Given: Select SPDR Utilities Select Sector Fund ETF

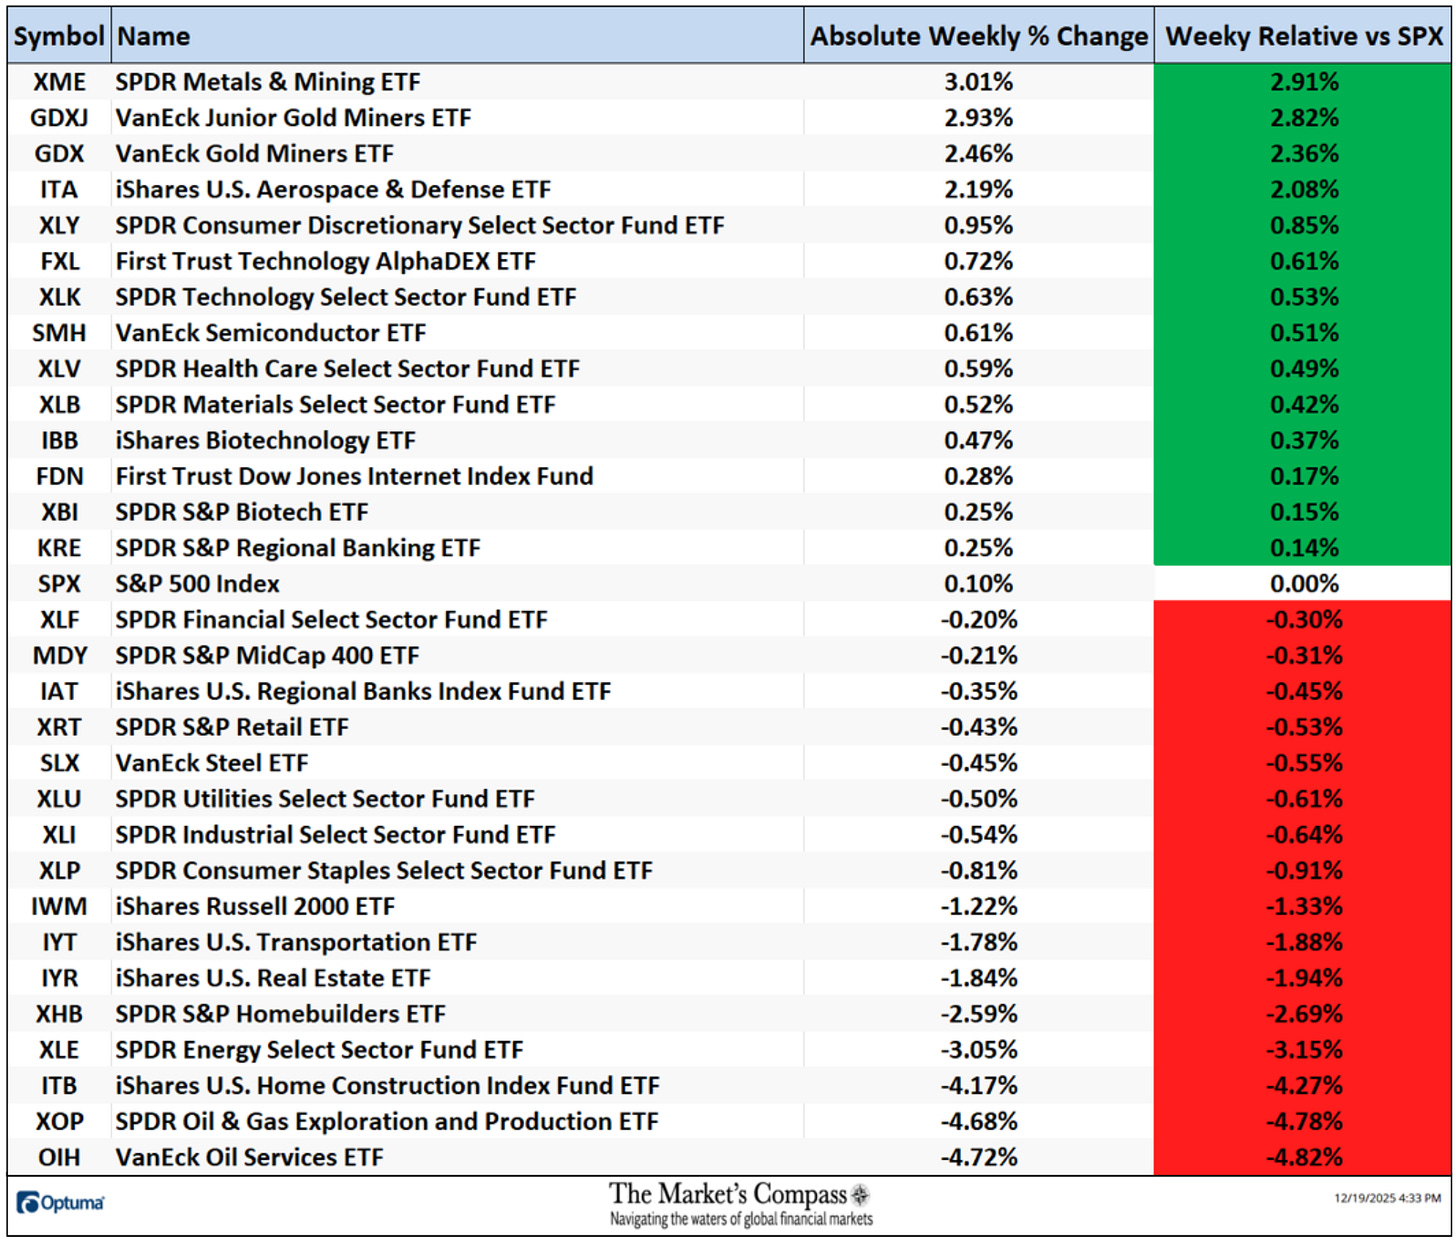Looking at the screenshot, I should pyautogui.click(x=325, y=799).
